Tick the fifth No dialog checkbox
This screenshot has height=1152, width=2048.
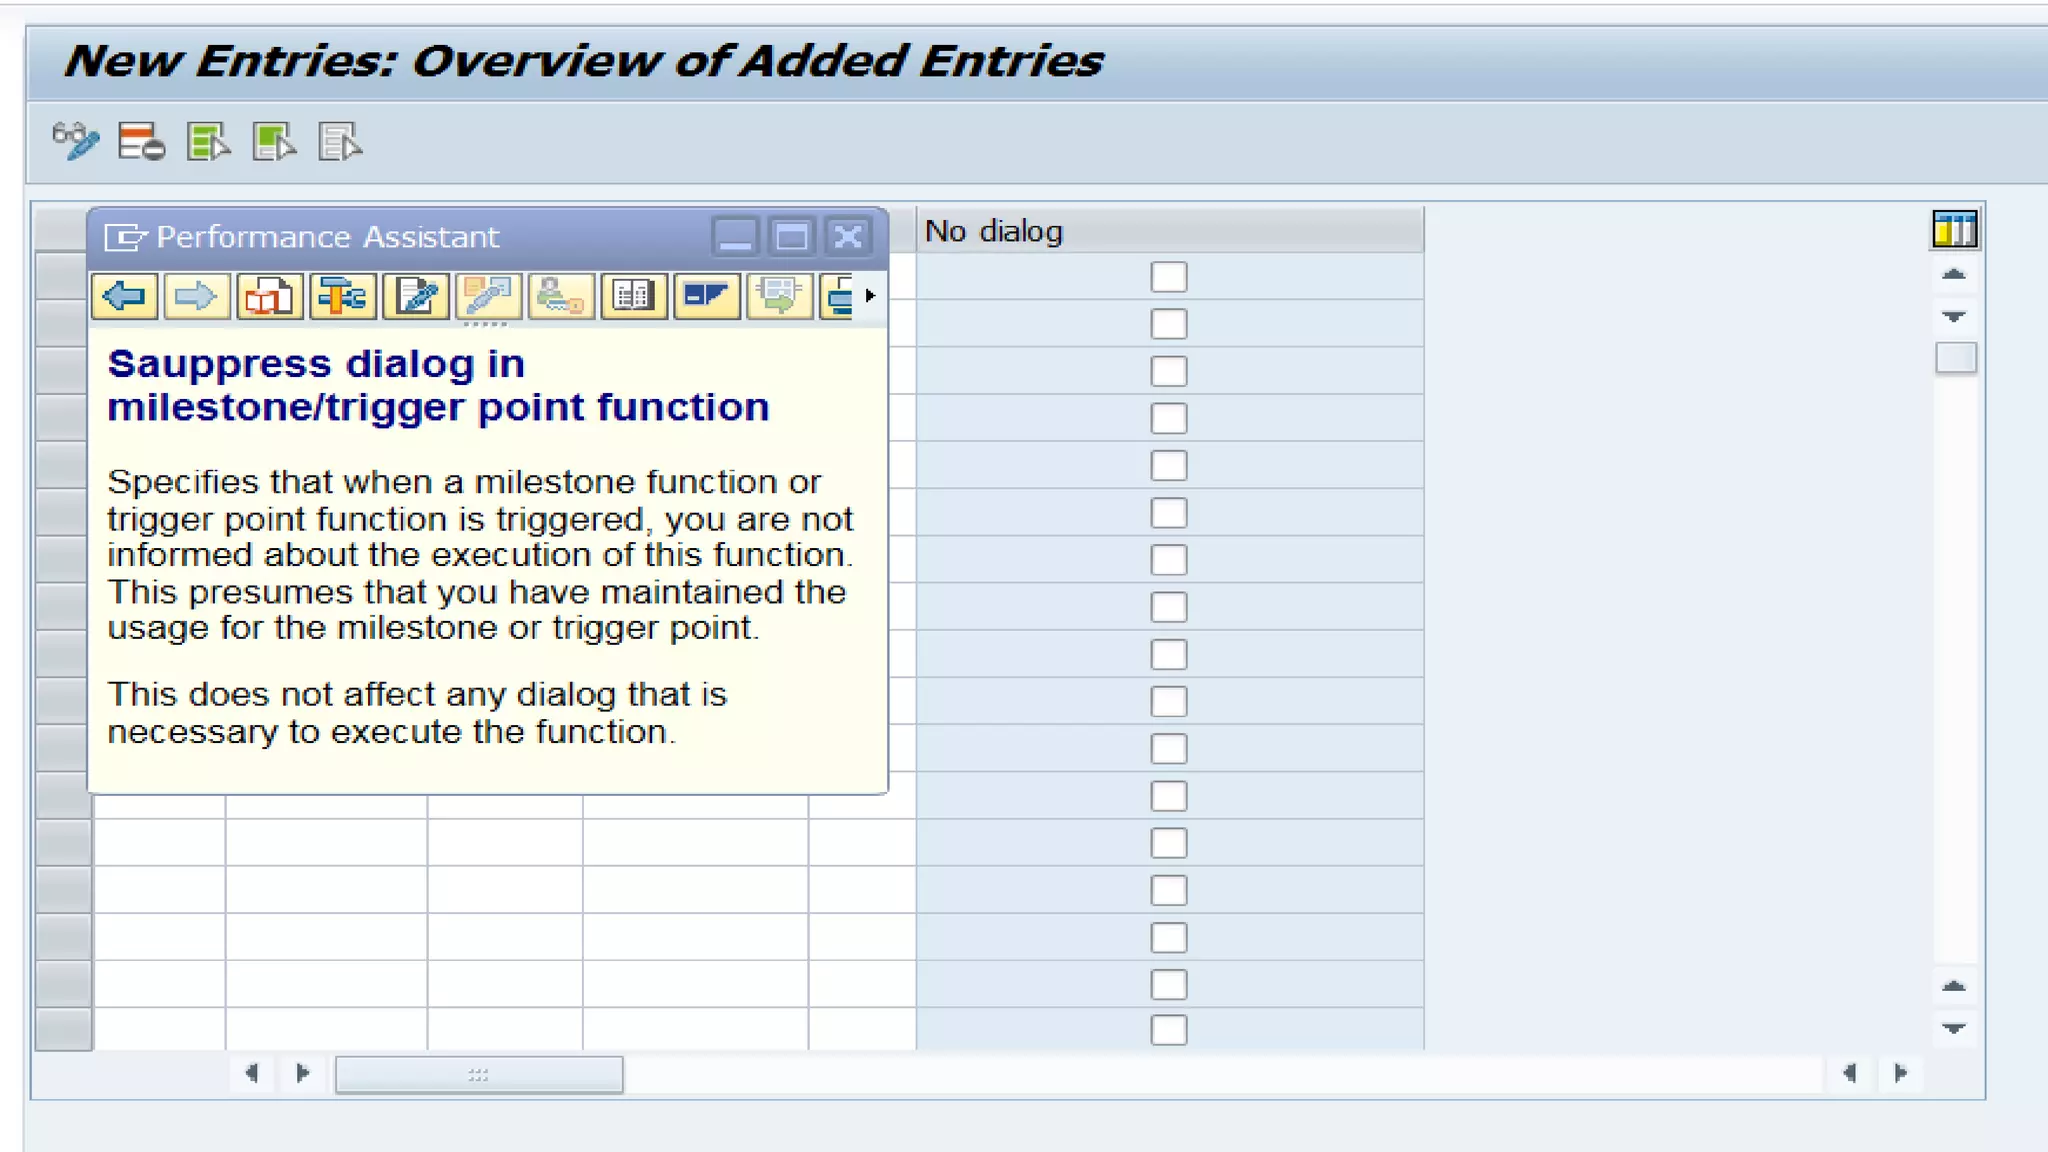pyautogui.click(x=1168, y=465)
